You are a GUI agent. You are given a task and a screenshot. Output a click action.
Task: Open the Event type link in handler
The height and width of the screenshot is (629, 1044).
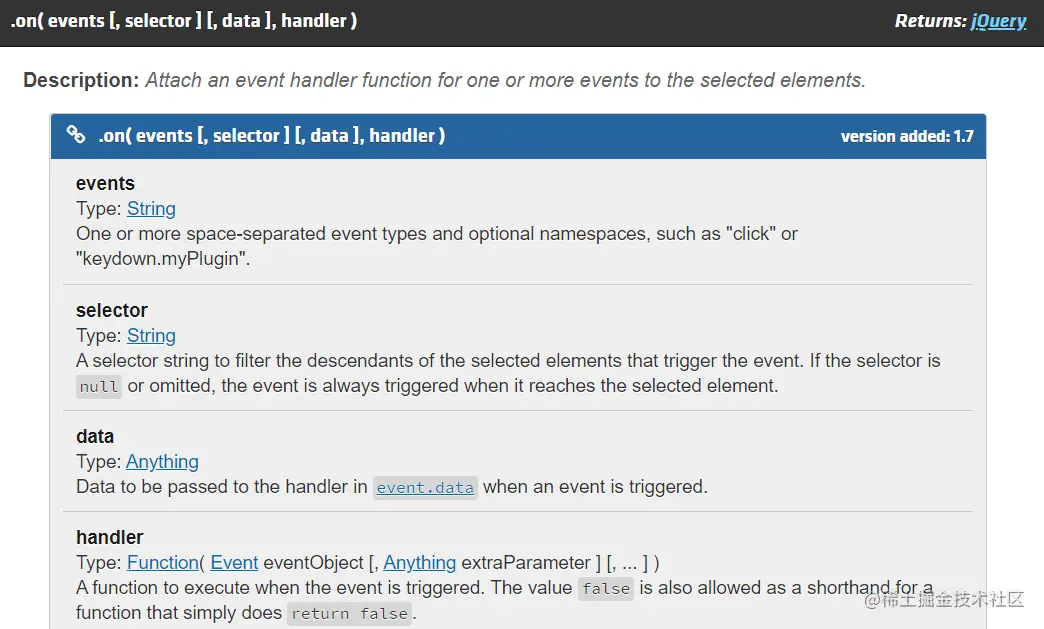[x=234, y=562]
